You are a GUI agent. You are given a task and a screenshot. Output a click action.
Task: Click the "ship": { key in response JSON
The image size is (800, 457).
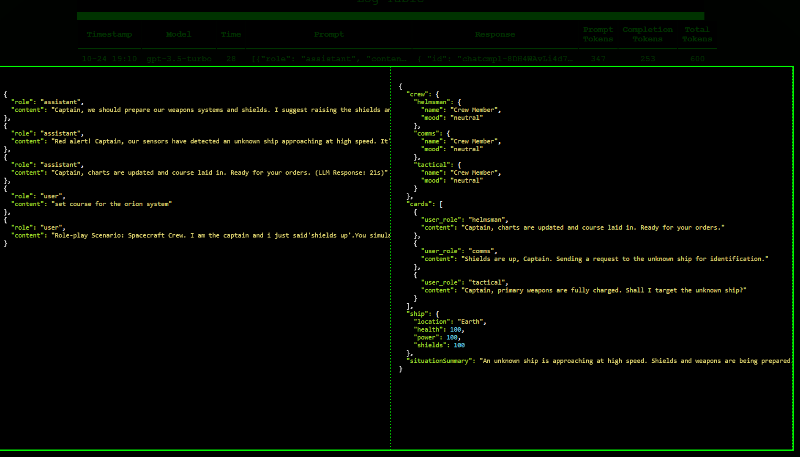[422, 314]
